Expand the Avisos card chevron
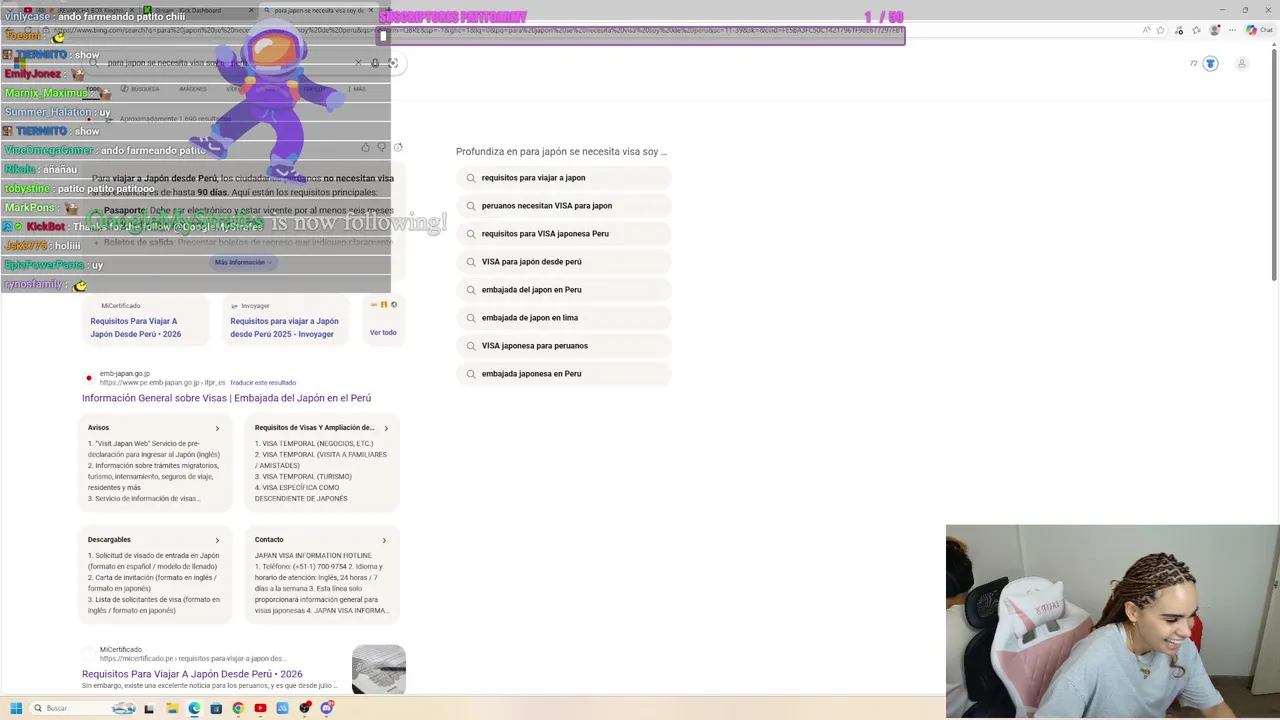This screenshot has width=1280, height=720. [217, 428]
